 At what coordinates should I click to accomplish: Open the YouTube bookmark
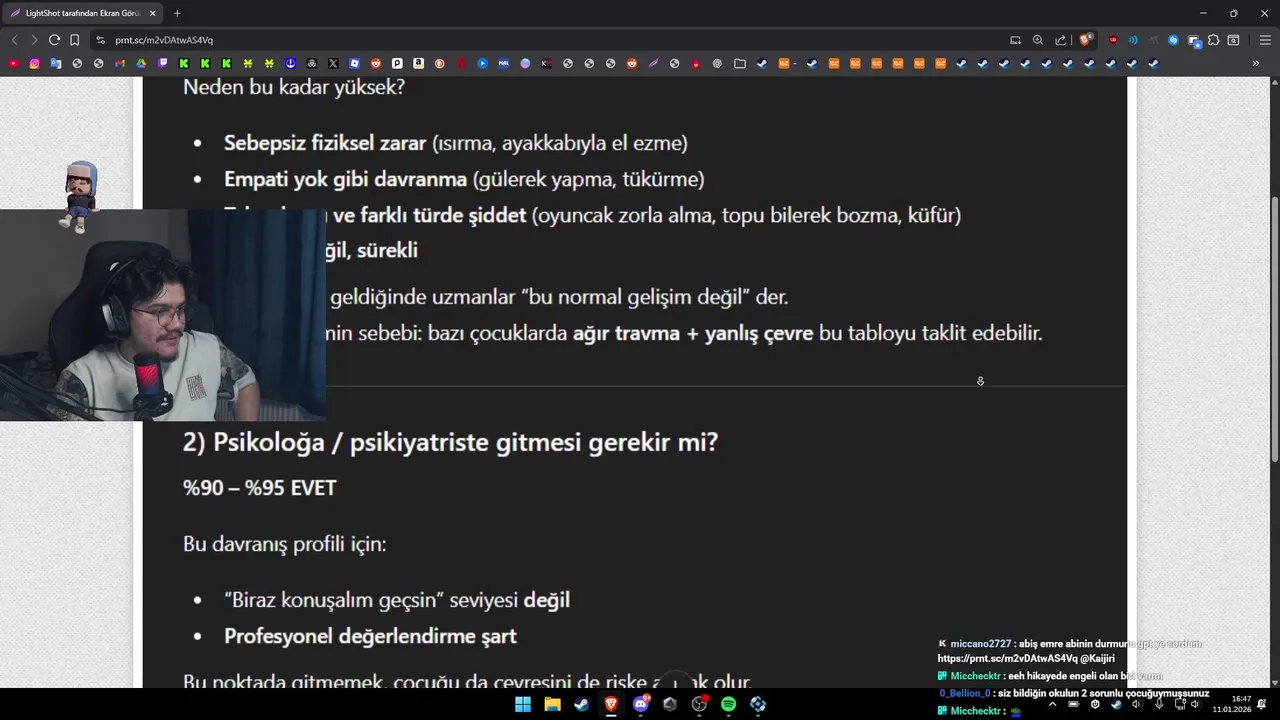pos(13,64)
